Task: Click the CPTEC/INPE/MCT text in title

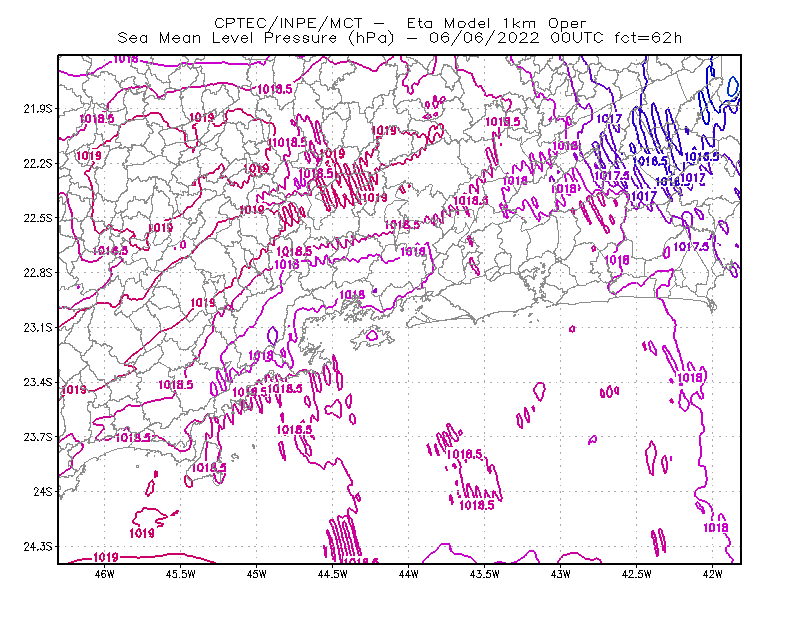Action: pos(288,23)
